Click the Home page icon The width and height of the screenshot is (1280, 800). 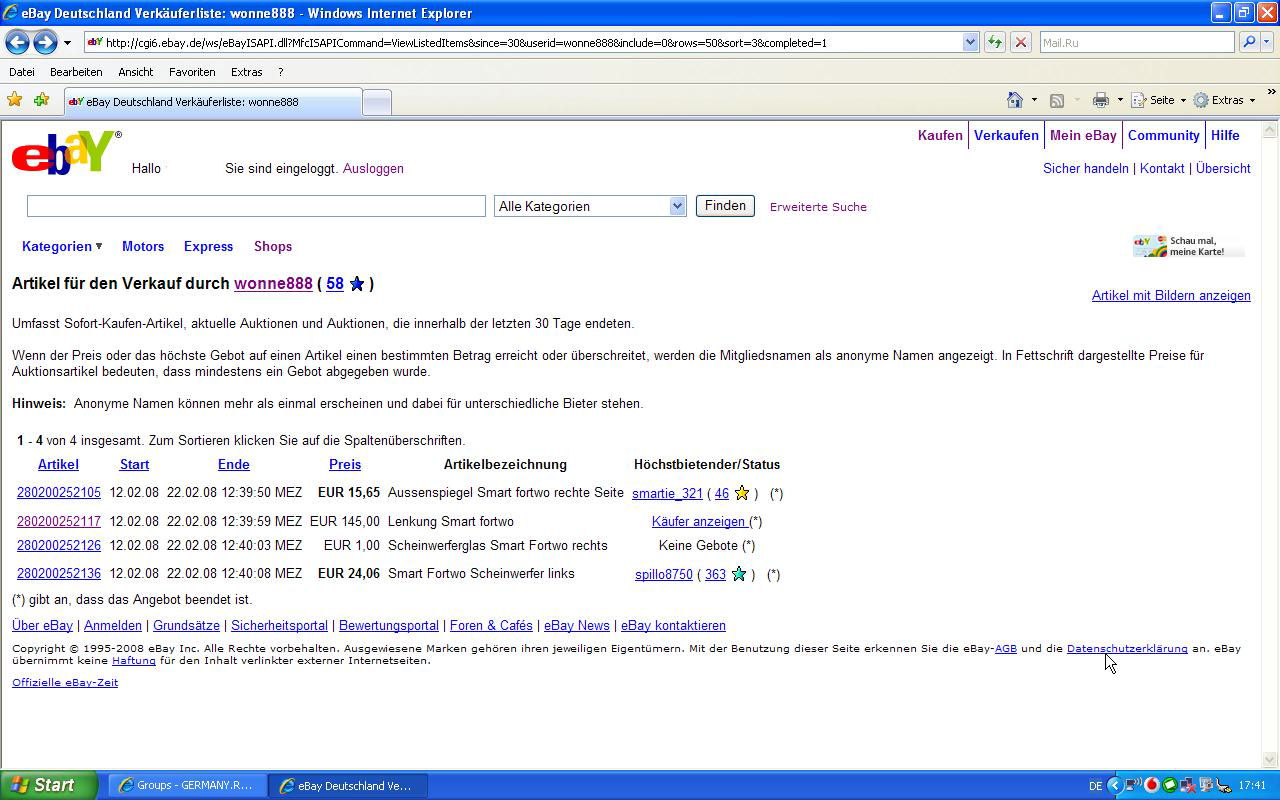1015,100
